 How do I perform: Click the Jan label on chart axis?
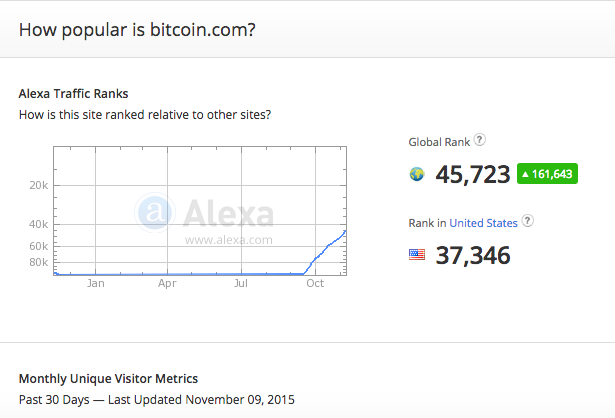(96, 283)
